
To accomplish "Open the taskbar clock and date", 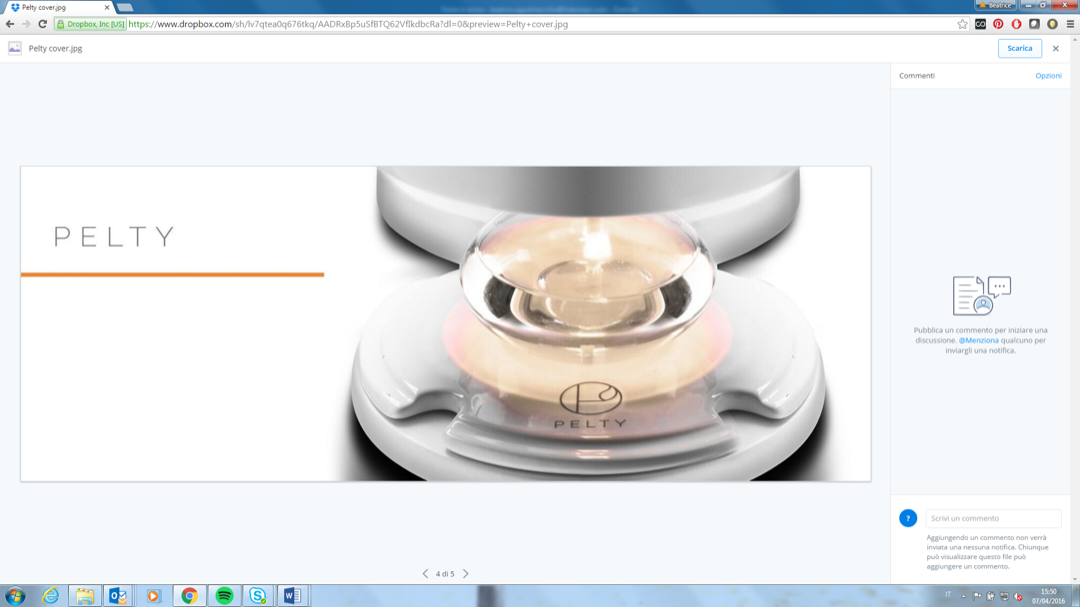I will point(1048,596).
